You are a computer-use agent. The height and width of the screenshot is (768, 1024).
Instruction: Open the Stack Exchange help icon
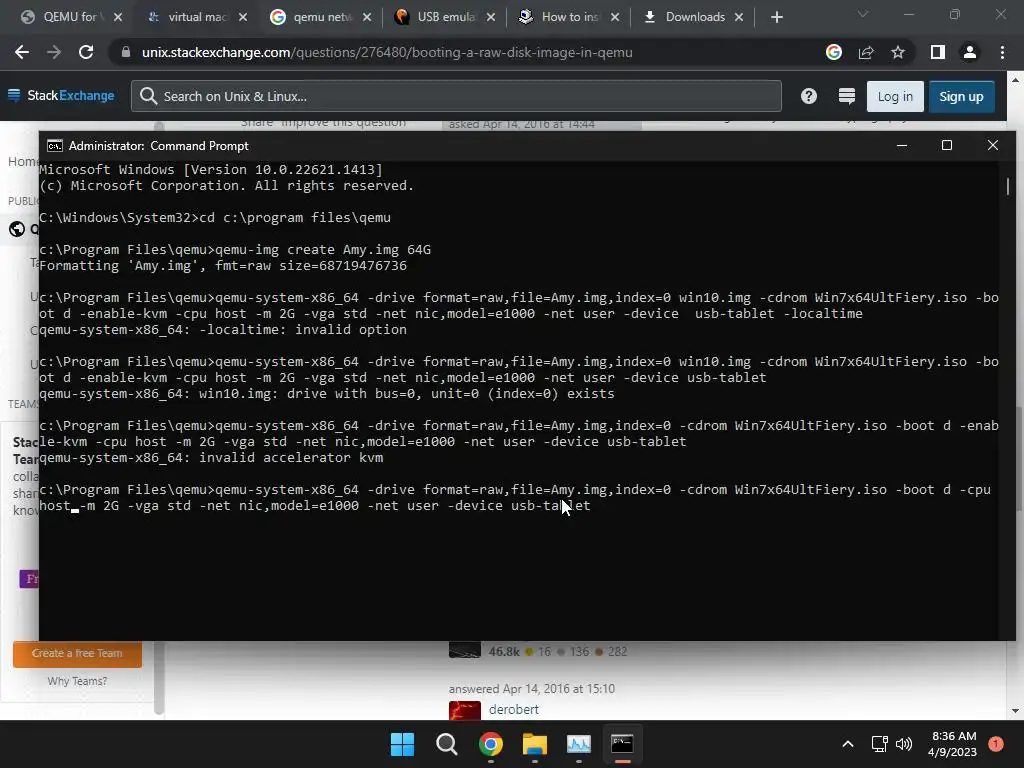click(808, 96)
